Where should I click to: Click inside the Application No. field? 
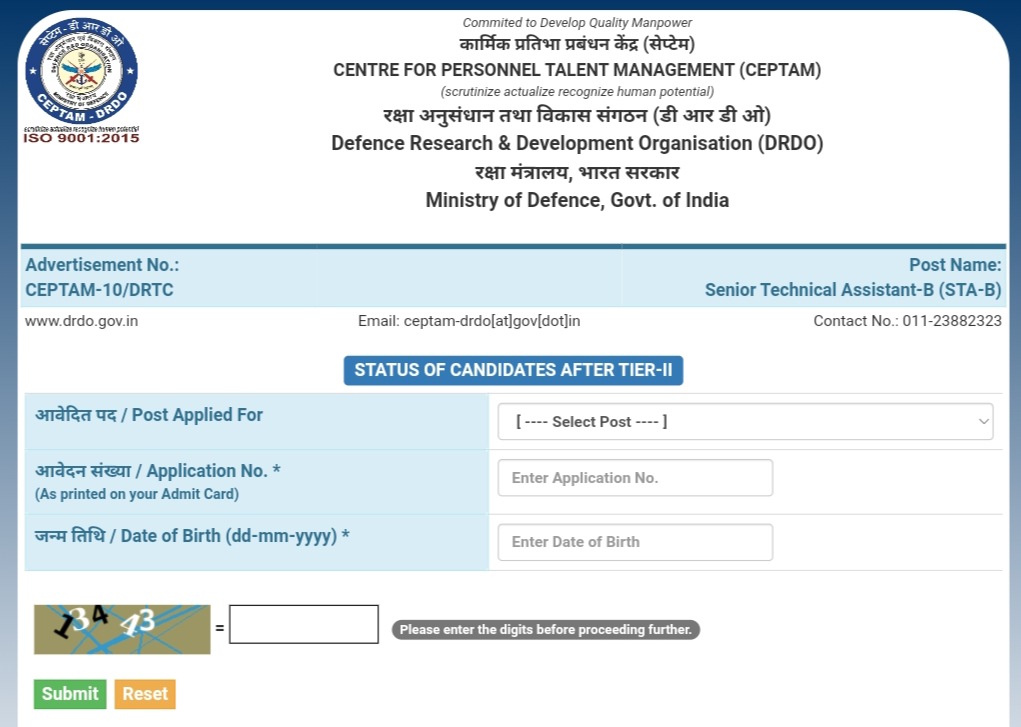pyautogui.click(x=634, y=477)
